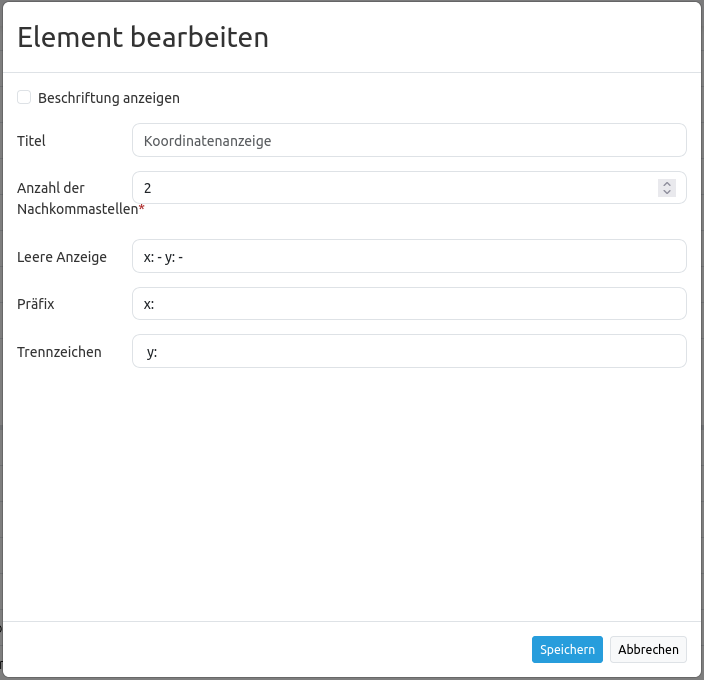This screenshot has width=704, height=680.
Task: Click the 'Anzahl der Nachkommastellen' label
Action: (x=74, y=198)
